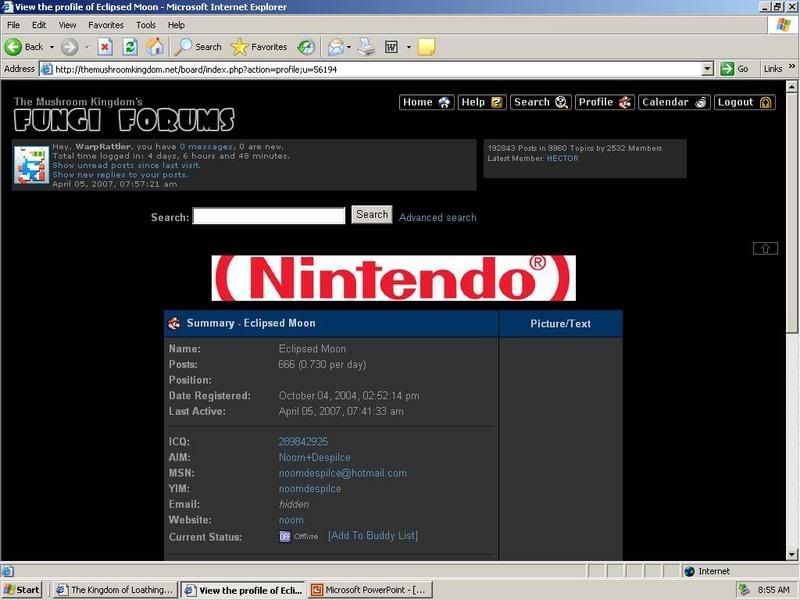Click the forum Logout nav button
800x600 pixels.
coord(744,102)
